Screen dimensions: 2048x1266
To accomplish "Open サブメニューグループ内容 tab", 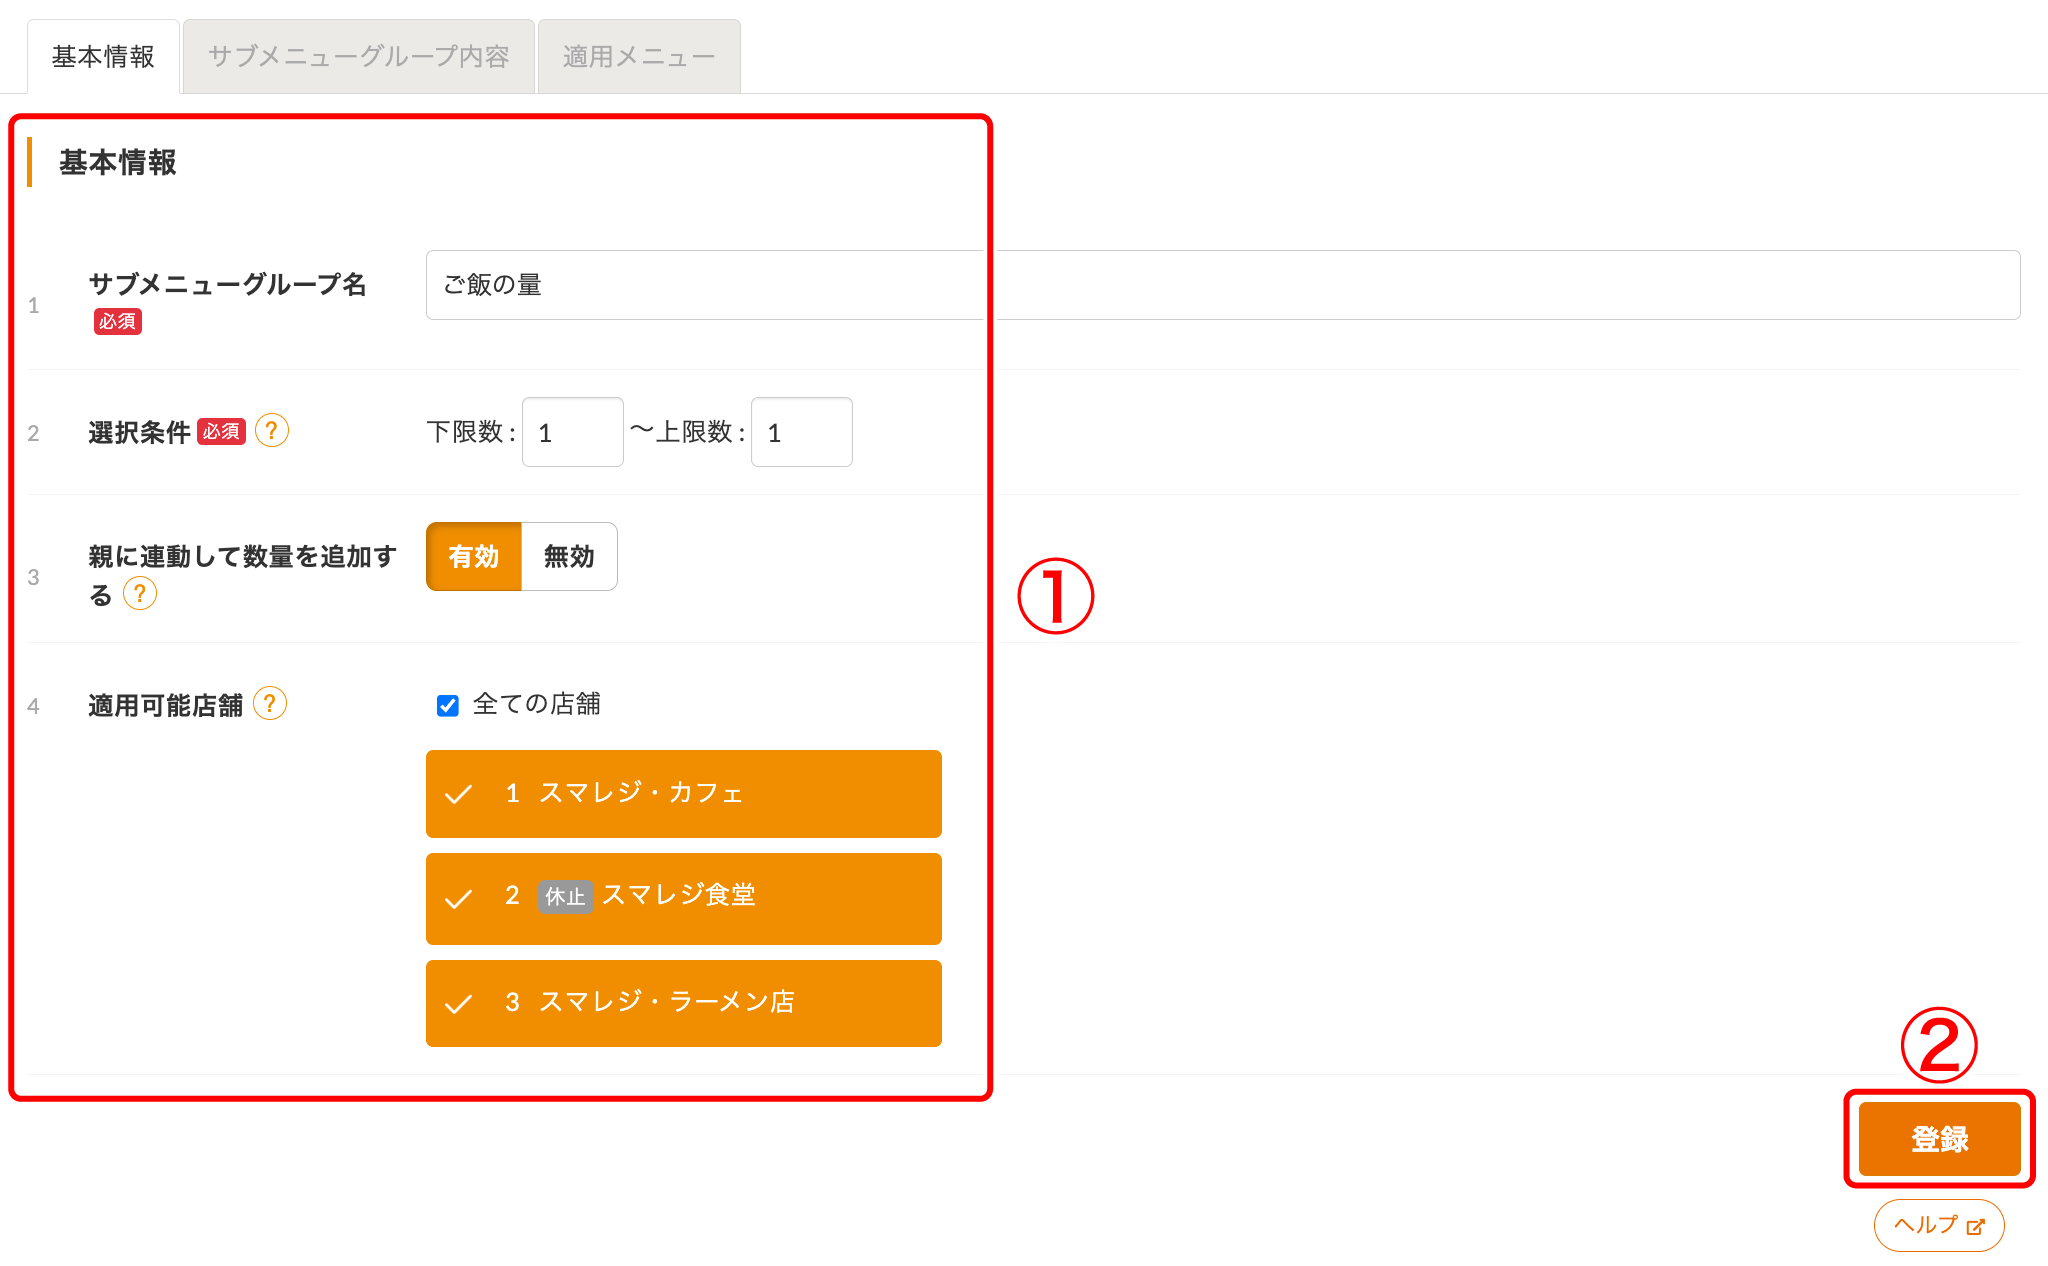I will coord(359,57).
